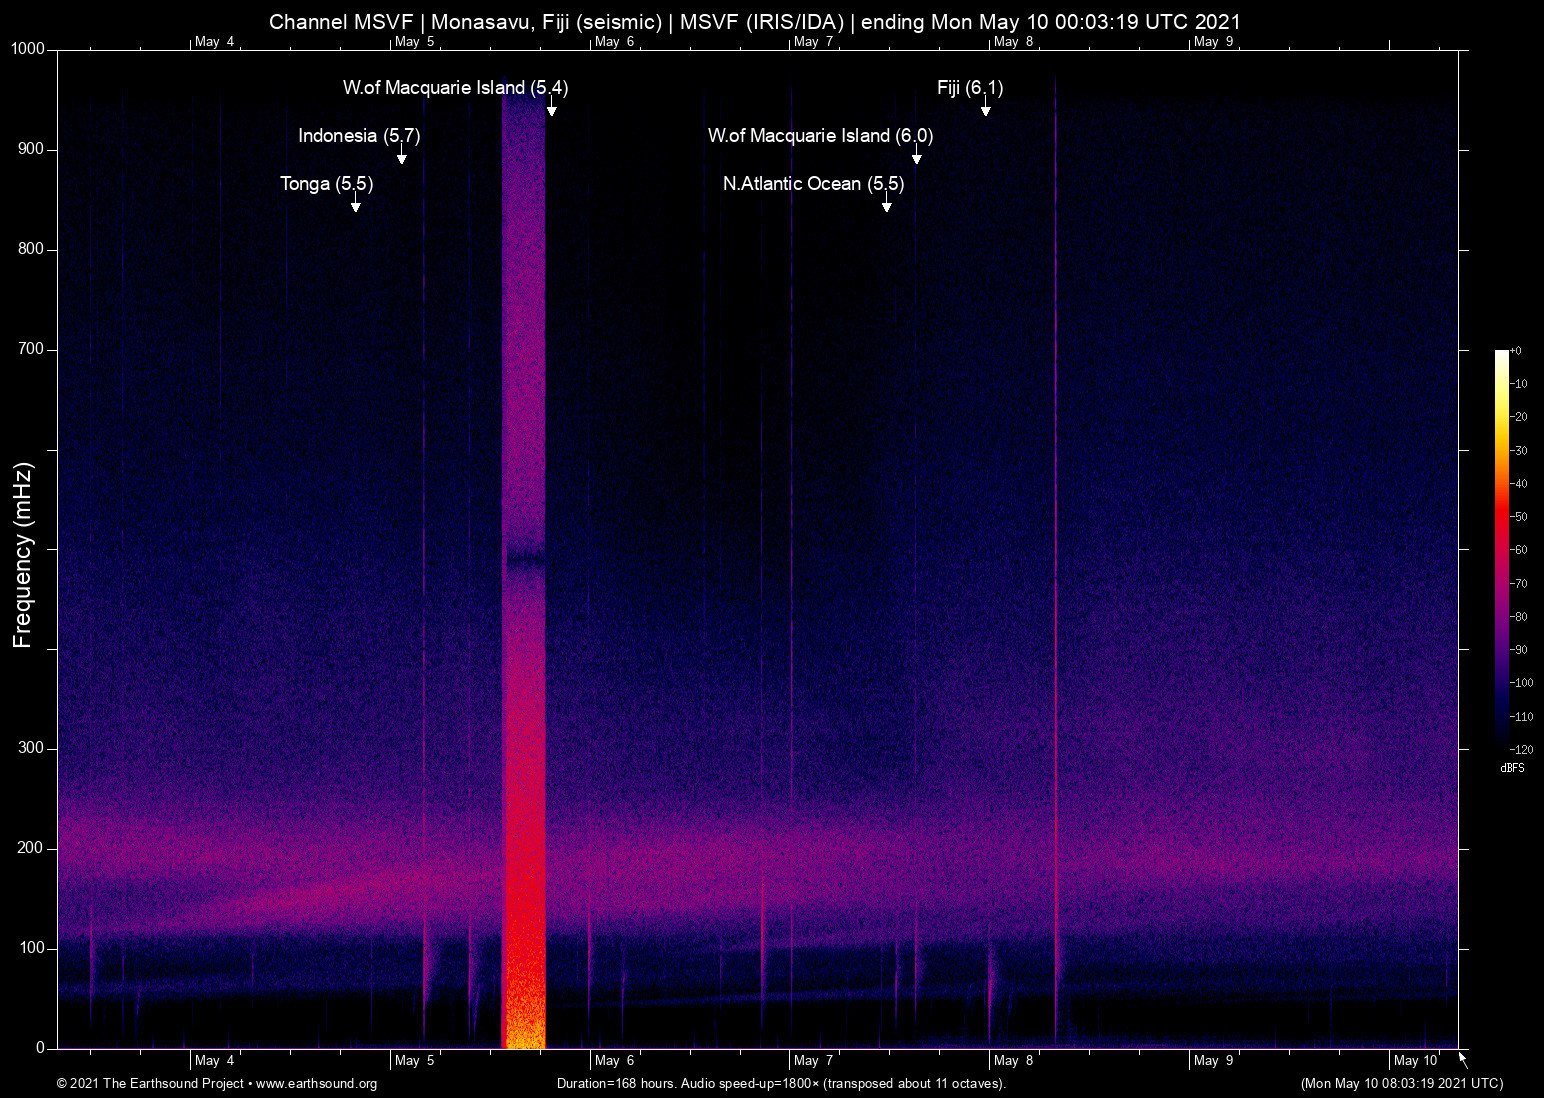The height and width of the screenshot is (1098, 1544).
Task: Click the 700 frequency axis label
Action: tap(31, 349)
